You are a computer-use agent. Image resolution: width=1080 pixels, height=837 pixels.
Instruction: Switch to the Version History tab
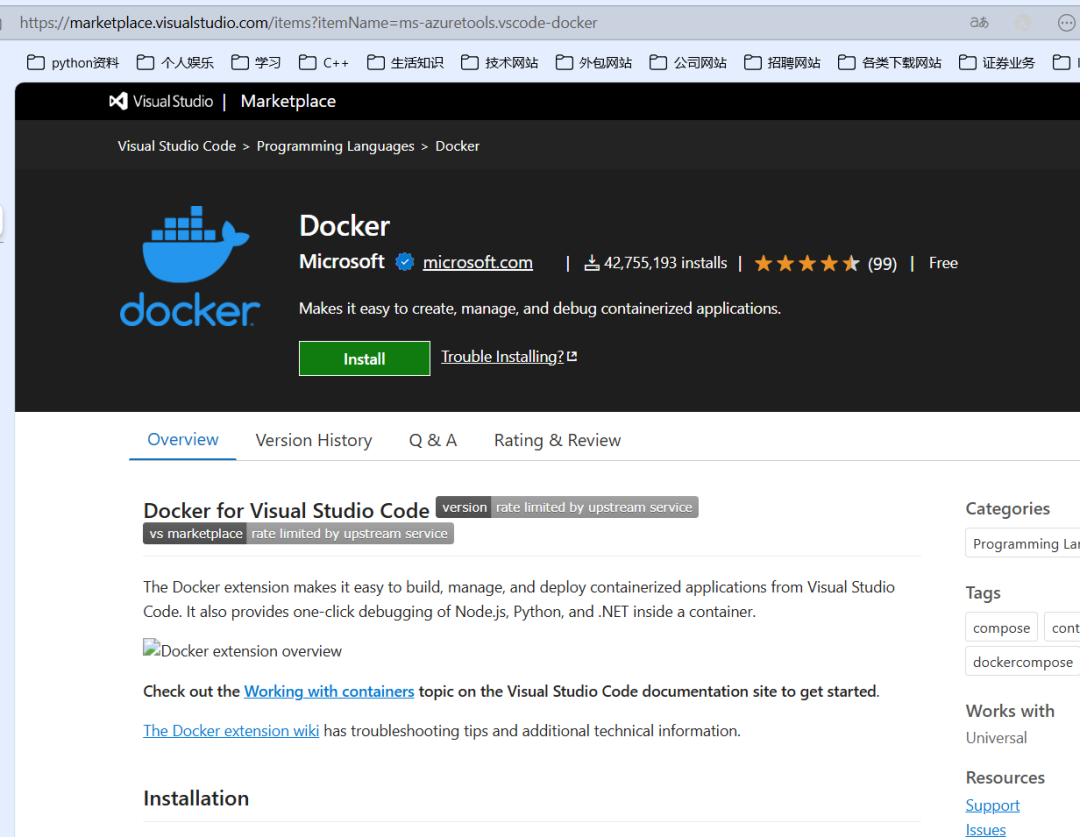(x=313, y=440)
